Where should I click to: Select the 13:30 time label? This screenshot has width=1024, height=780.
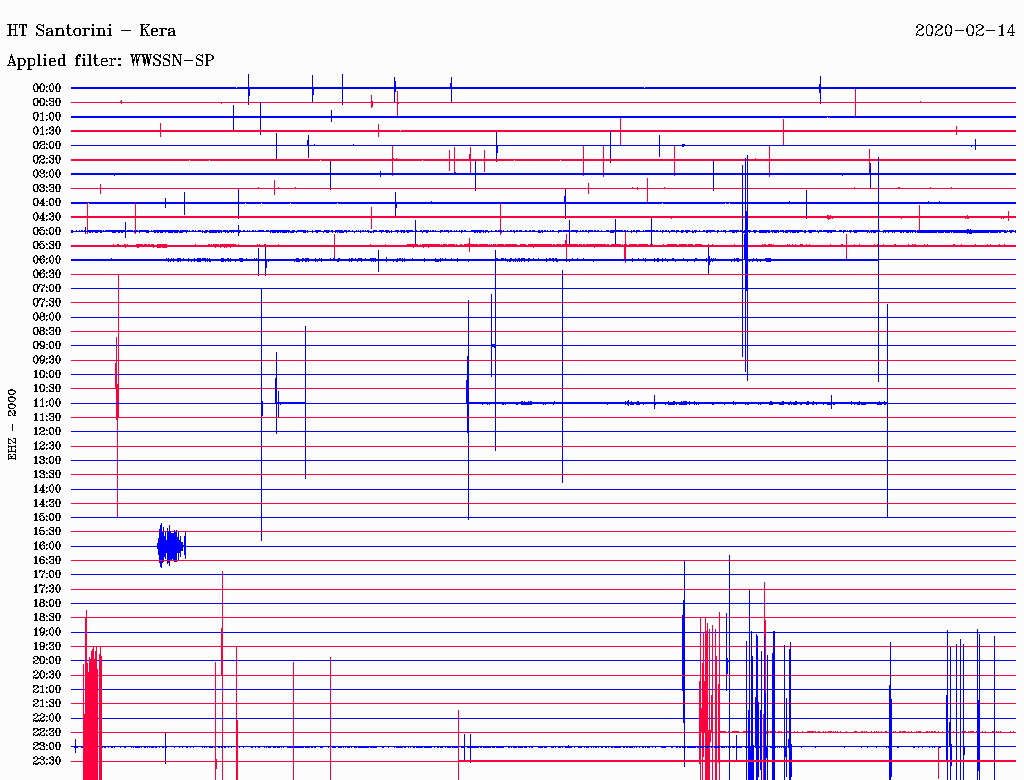point(47,474)
